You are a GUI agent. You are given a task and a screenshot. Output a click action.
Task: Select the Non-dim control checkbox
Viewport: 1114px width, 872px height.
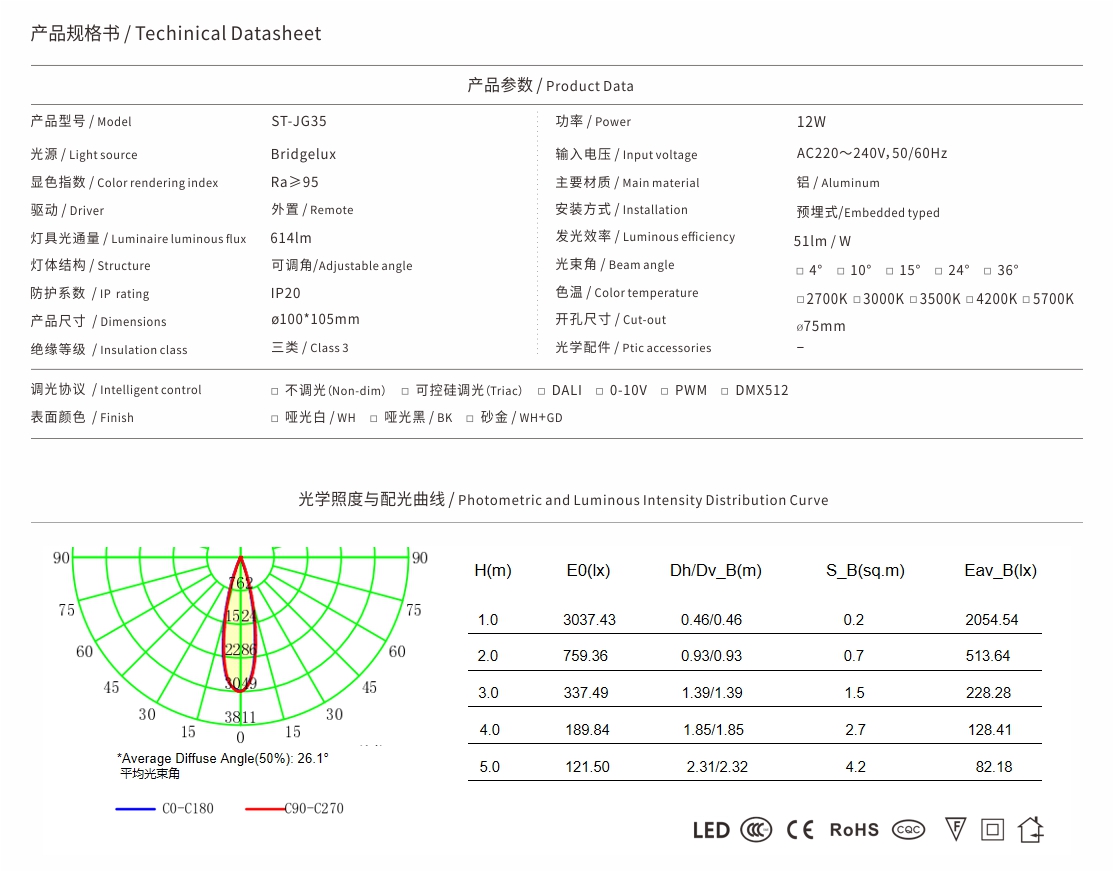pyautogui.click(x=275, y=392)
